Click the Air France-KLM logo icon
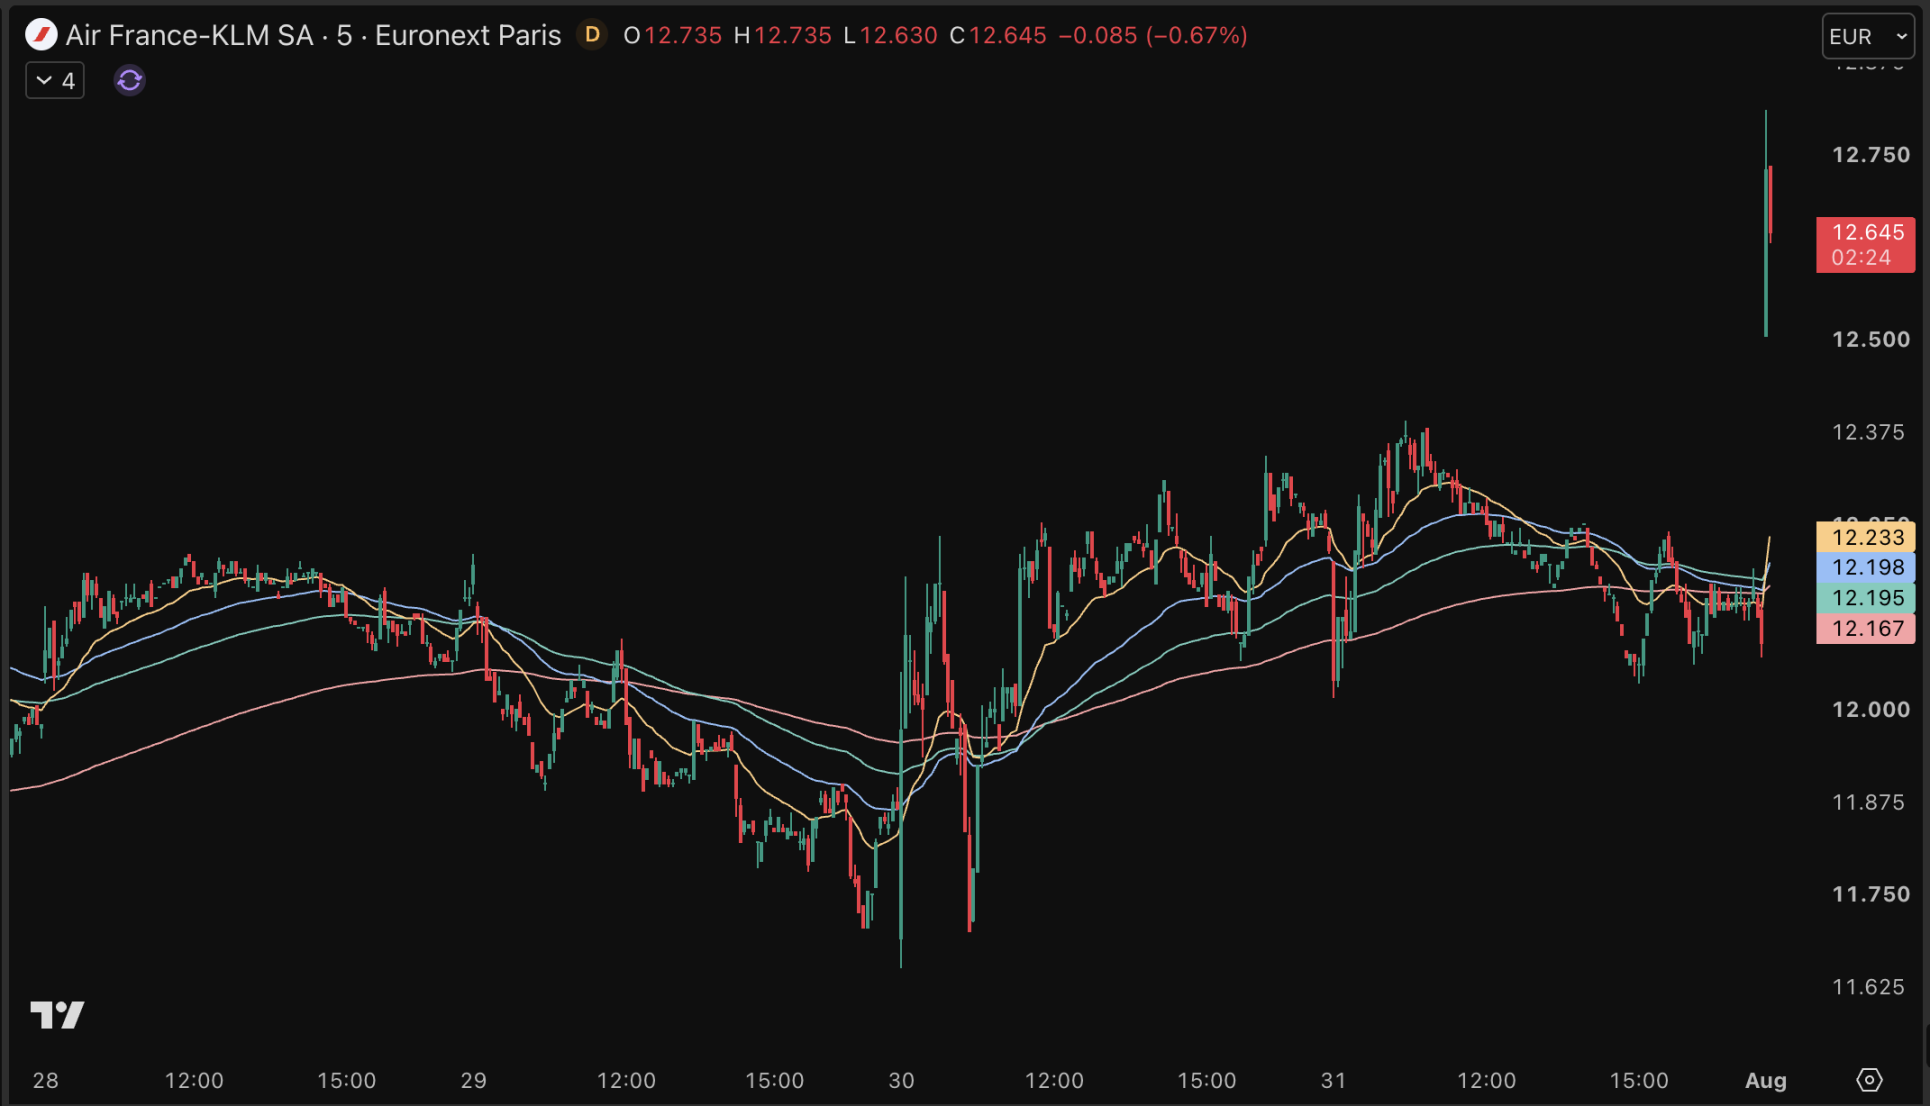The width and height of the screenshot is (1930, 1106). pos(41,35)
